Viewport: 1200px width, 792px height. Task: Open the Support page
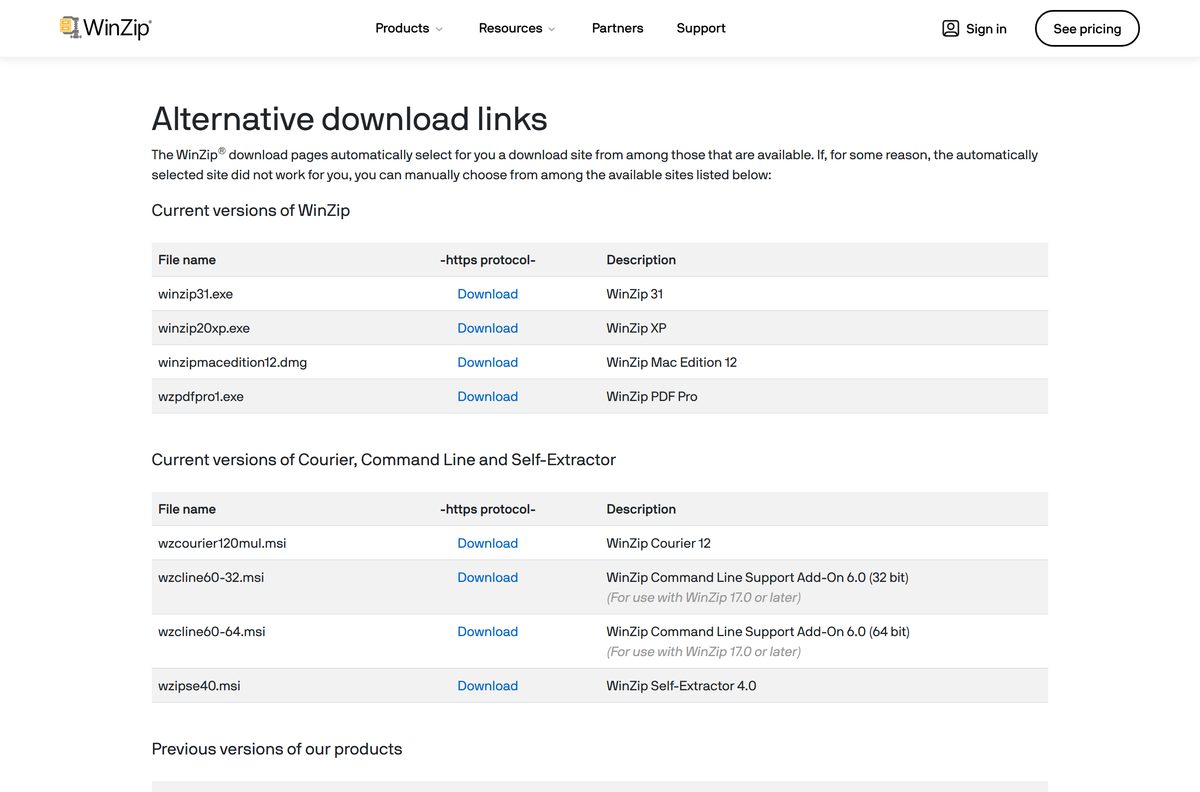coord(701,28)
